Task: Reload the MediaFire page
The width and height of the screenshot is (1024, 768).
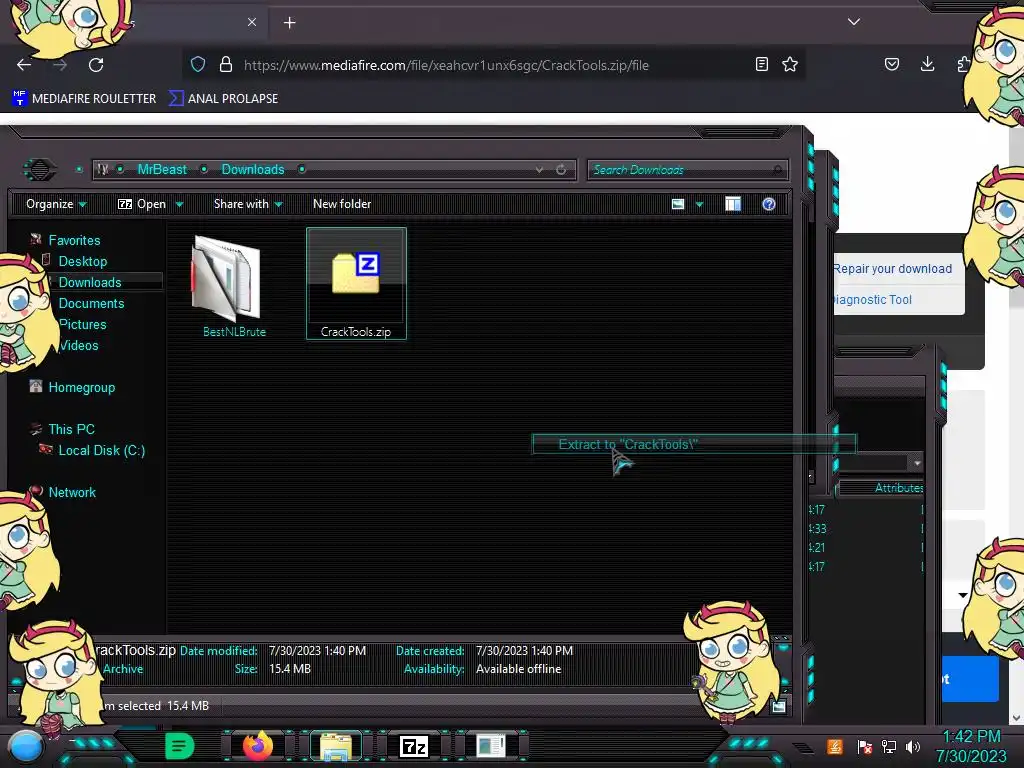Action: coord(96,65)
